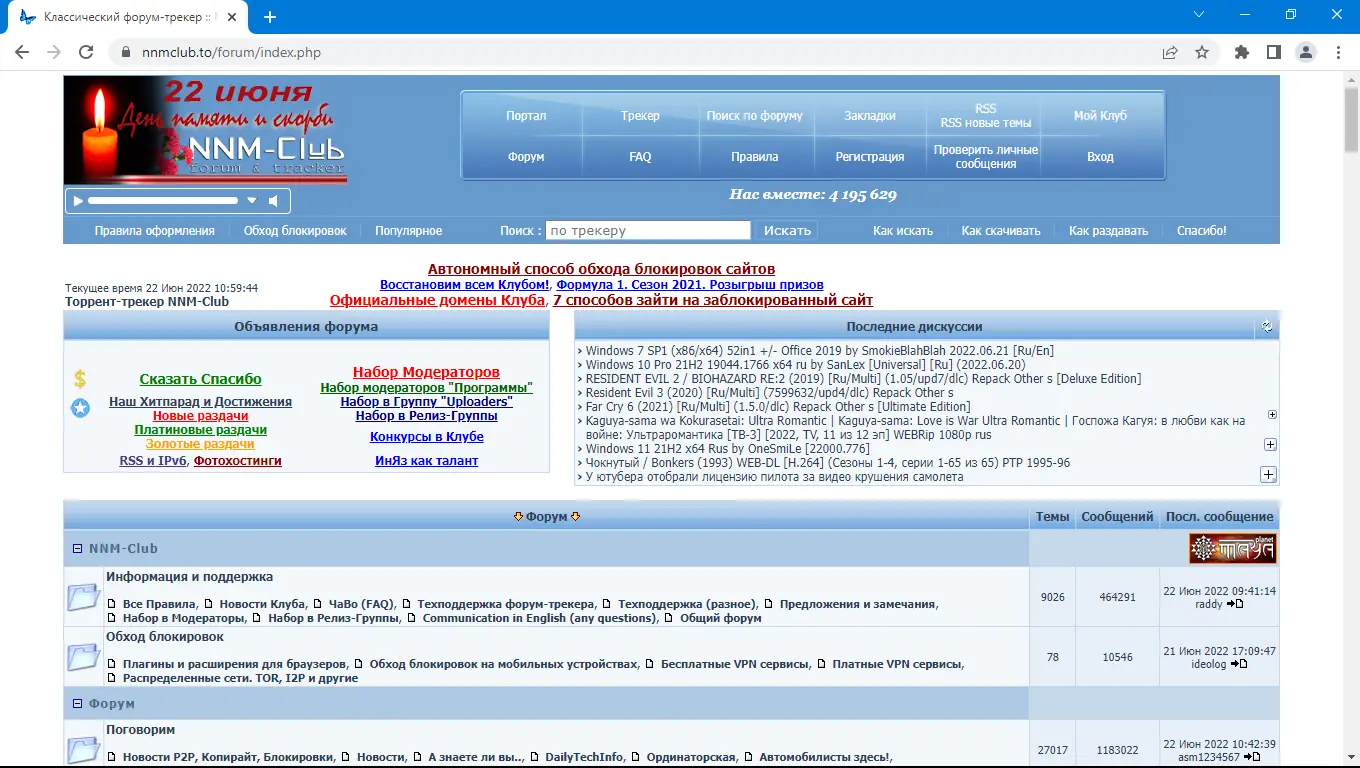Open the audio player dropdown arrow
This screenshot has height=768, width=1360.
click(x=253, y=201)
